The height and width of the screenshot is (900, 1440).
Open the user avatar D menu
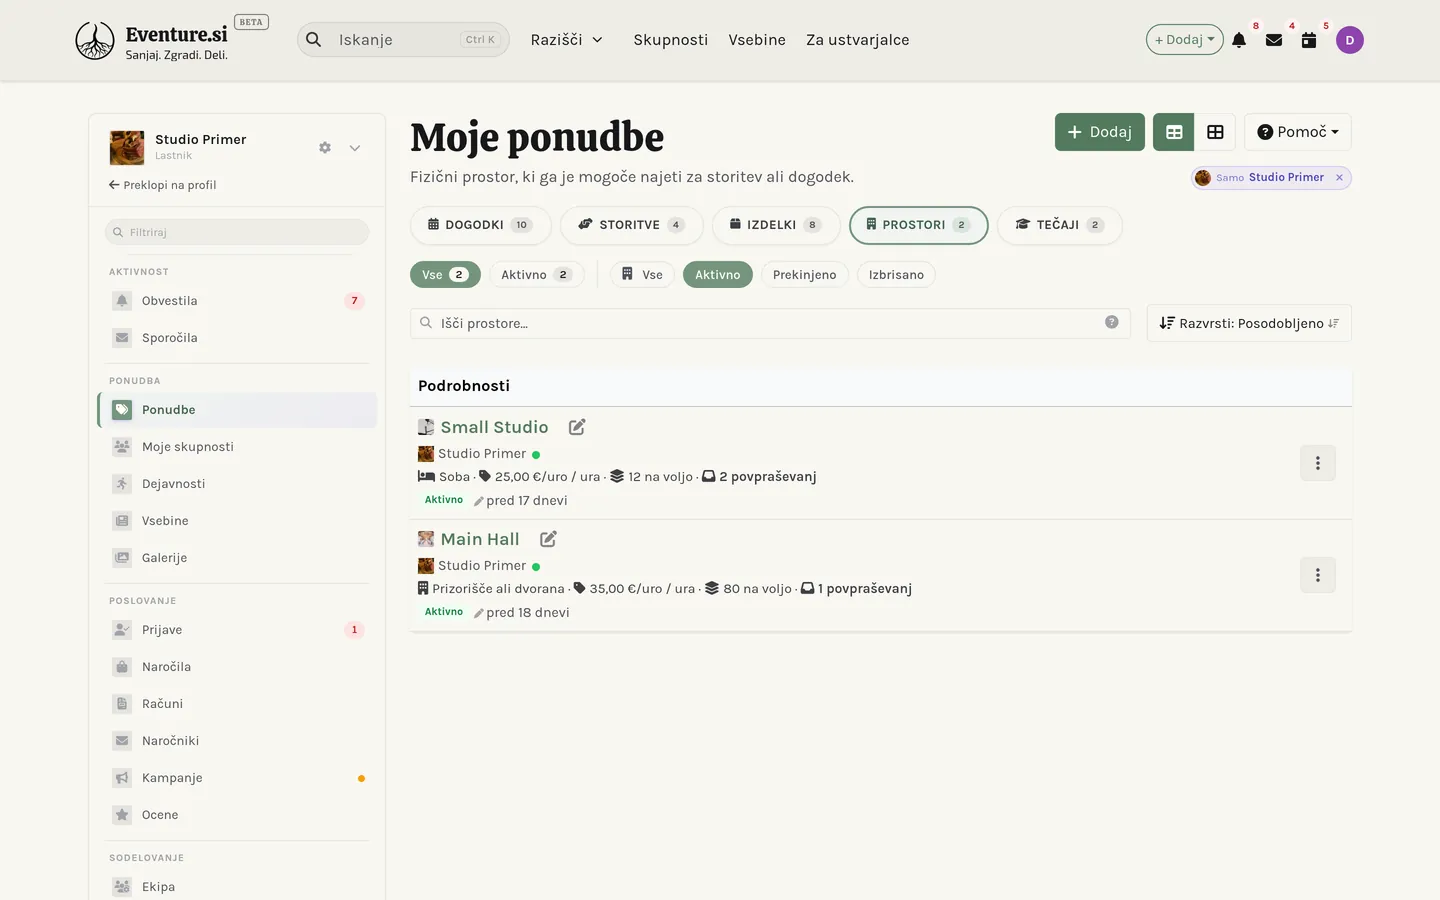(1350, 40)
